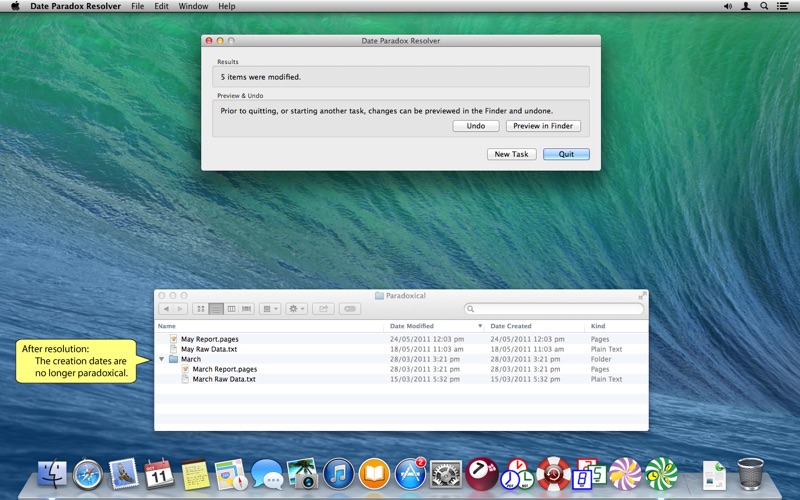The height and width of the screenshot is (500, 800).
Task: Open the Action gear dropdown in Finder toolbar
Action: (296, 309)
